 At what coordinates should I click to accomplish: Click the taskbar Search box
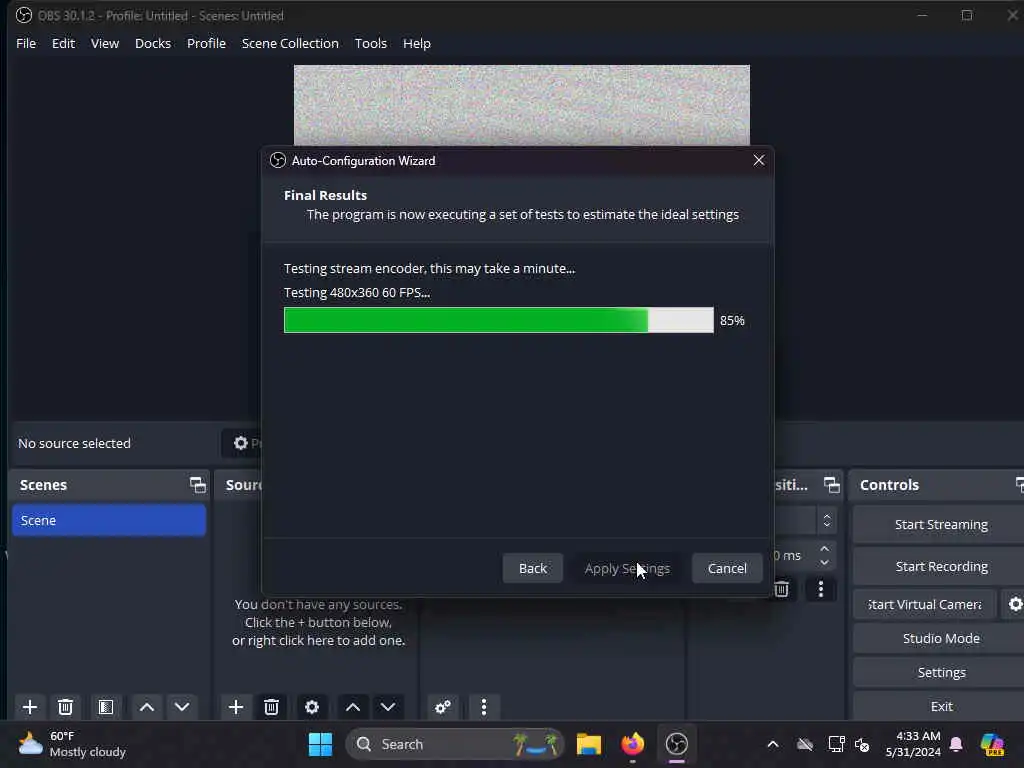click(455, 744)
